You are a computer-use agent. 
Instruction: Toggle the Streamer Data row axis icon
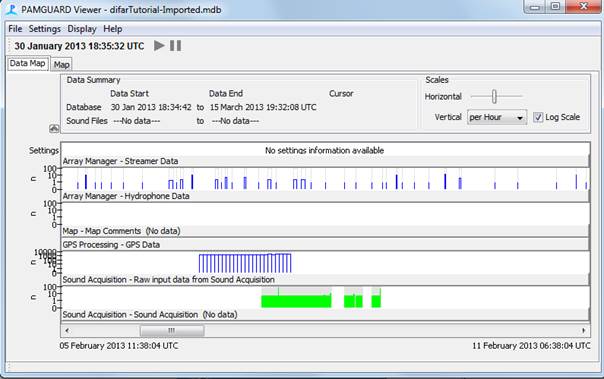point(34,179)
